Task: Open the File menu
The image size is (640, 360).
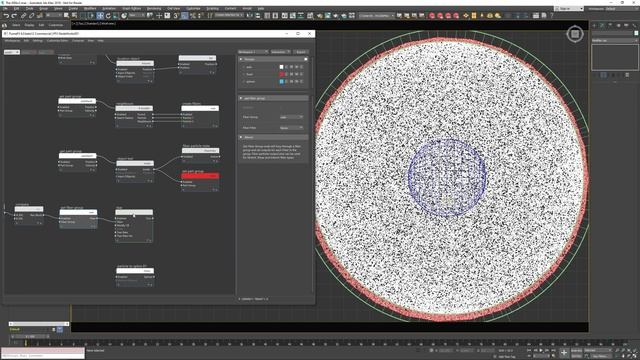Action: [x=5, y=8]
